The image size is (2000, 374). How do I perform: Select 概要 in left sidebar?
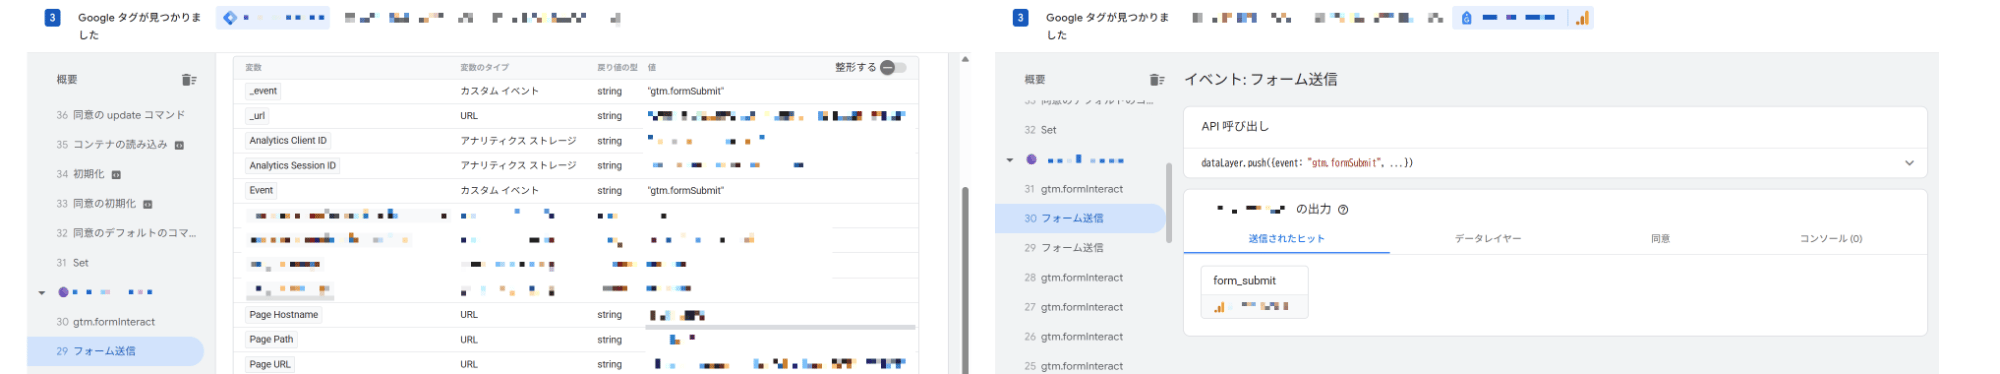[x=67, y=80]
